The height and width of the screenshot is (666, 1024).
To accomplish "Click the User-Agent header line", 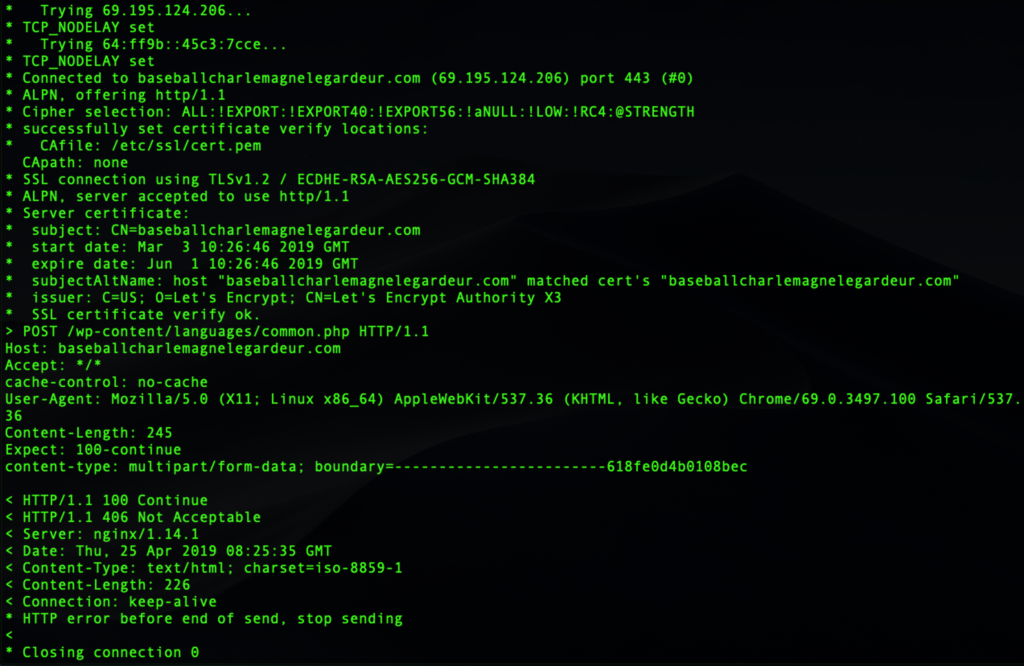I will [x=510, y=399].
